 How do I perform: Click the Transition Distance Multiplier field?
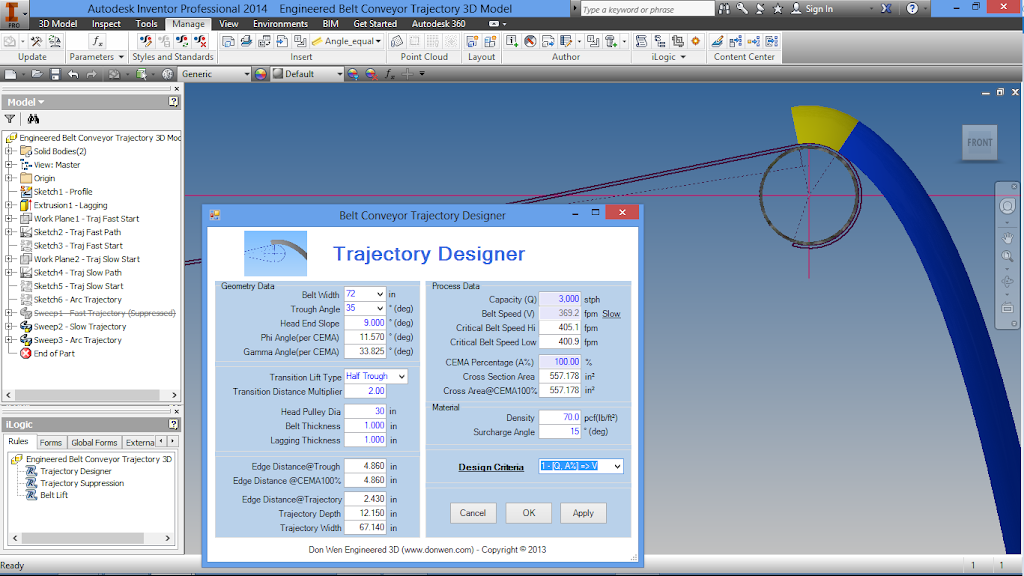click(x=365, y=391)
